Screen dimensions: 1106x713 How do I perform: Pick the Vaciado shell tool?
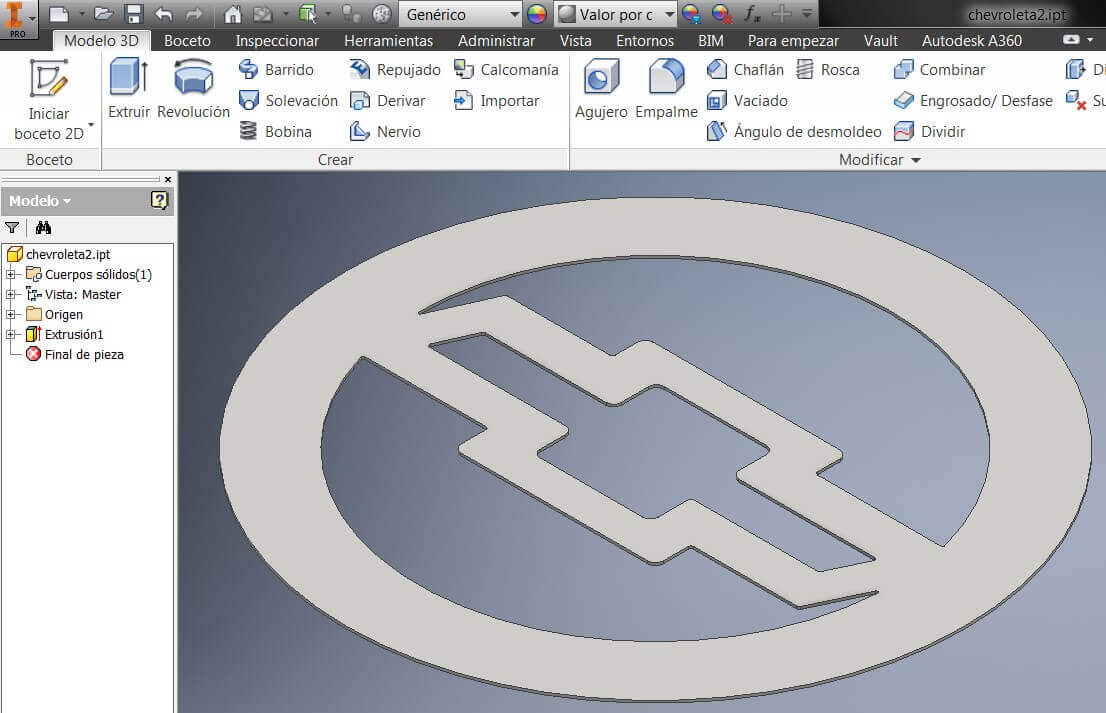coord(747,101)
